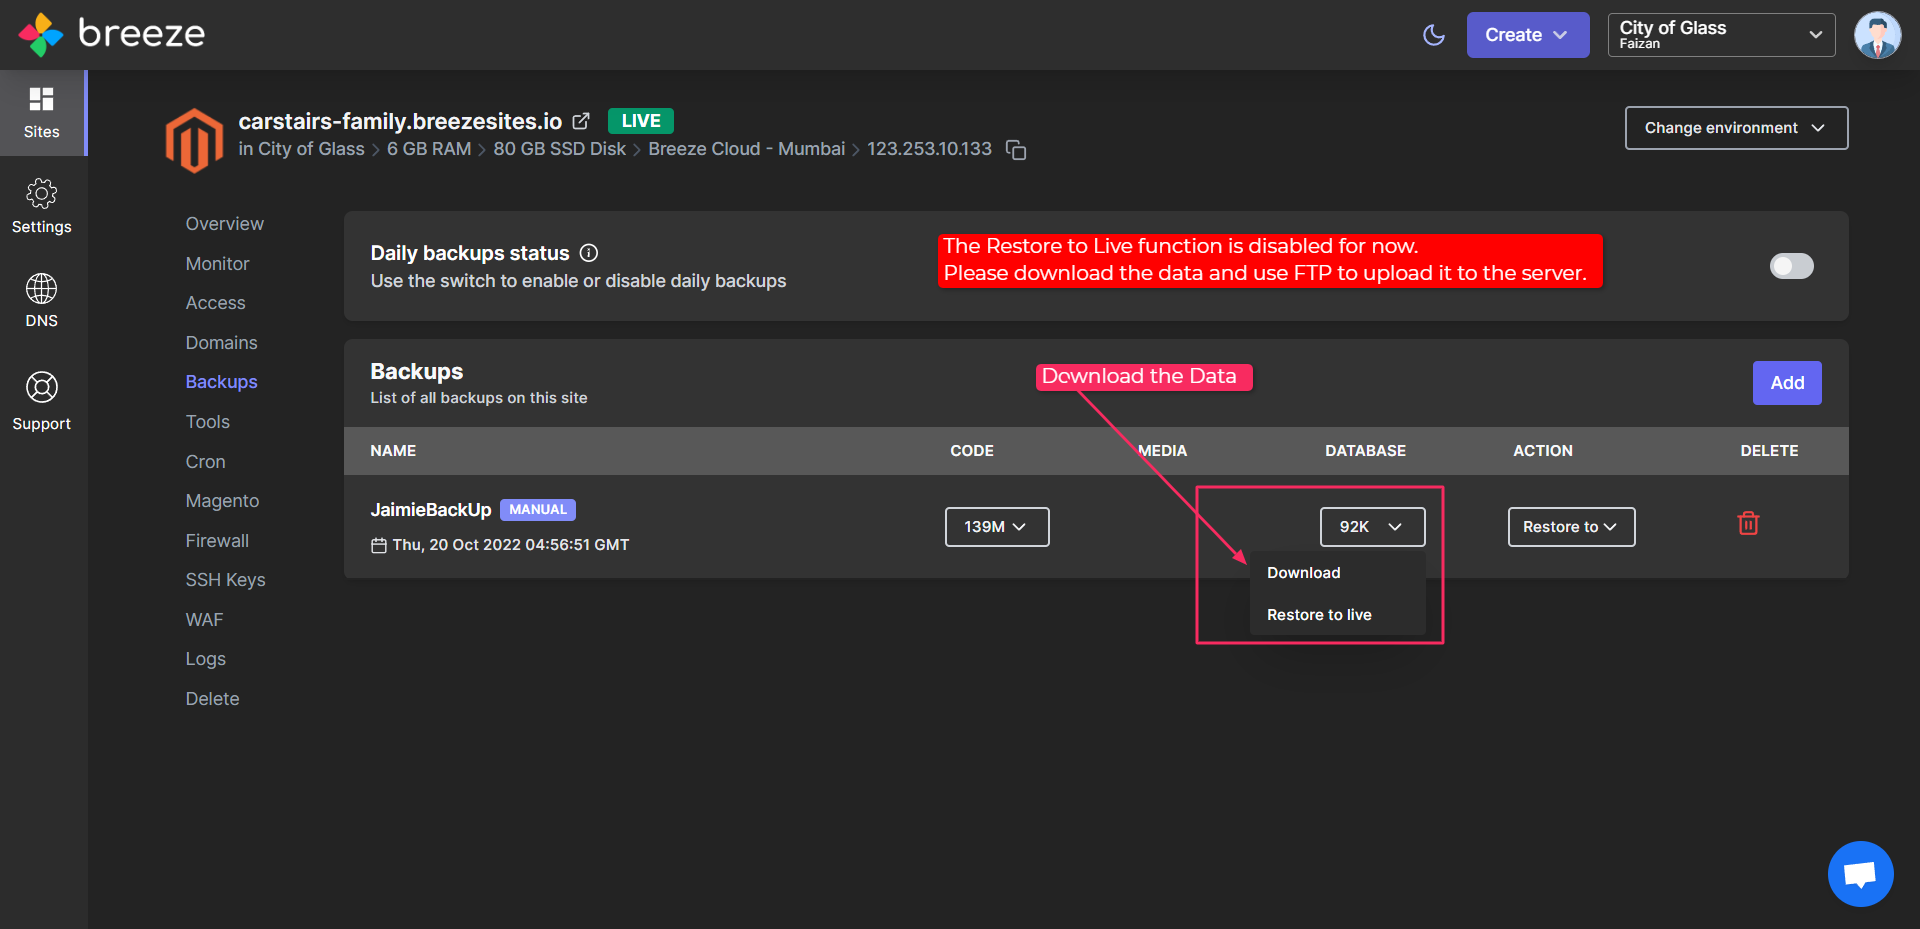Open the Create dropdown
The image size is (1920, 929).
pos(1527,35)
